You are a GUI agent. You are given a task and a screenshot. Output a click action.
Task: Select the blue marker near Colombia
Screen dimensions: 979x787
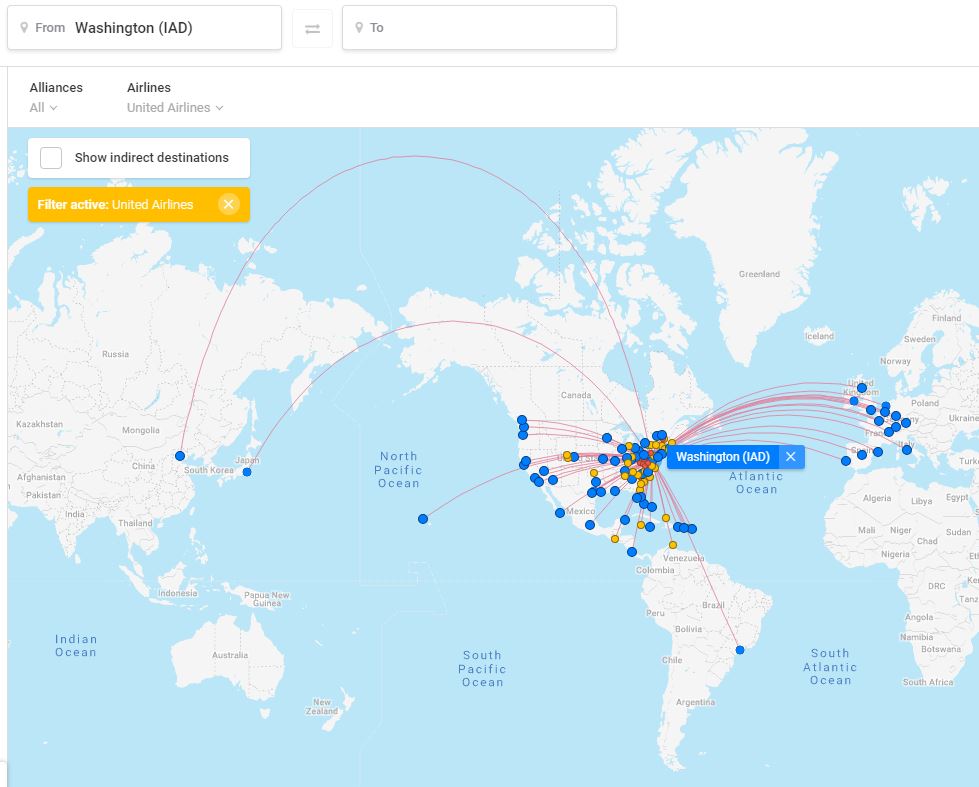coord(631,551)
